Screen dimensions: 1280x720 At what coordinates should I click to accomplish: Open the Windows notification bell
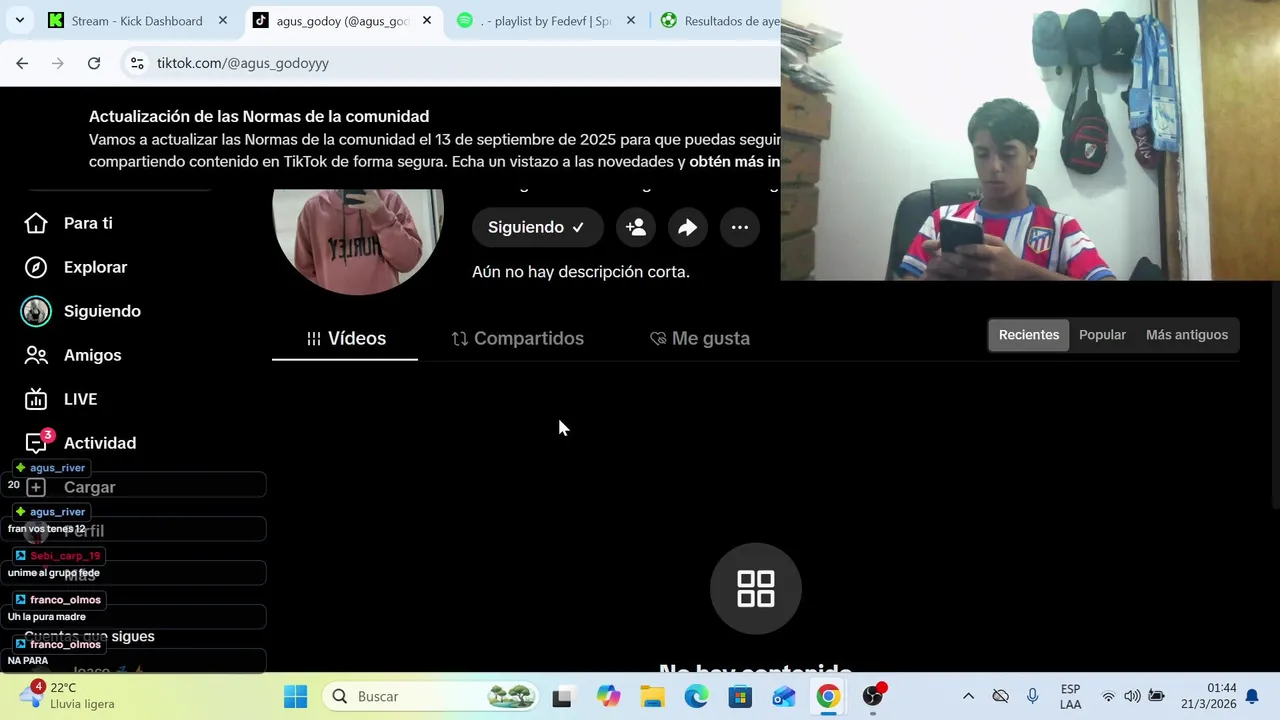click(x=1252, y=696)
